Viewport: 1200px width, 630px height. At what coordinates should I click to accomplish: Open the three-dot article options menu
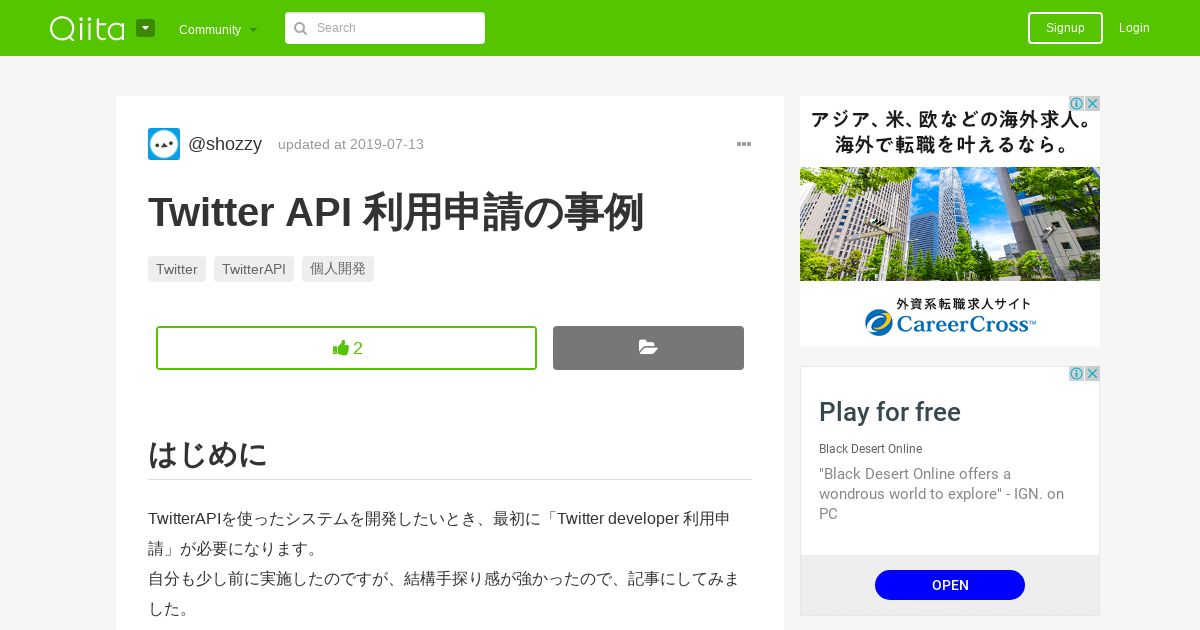point(744,144)
